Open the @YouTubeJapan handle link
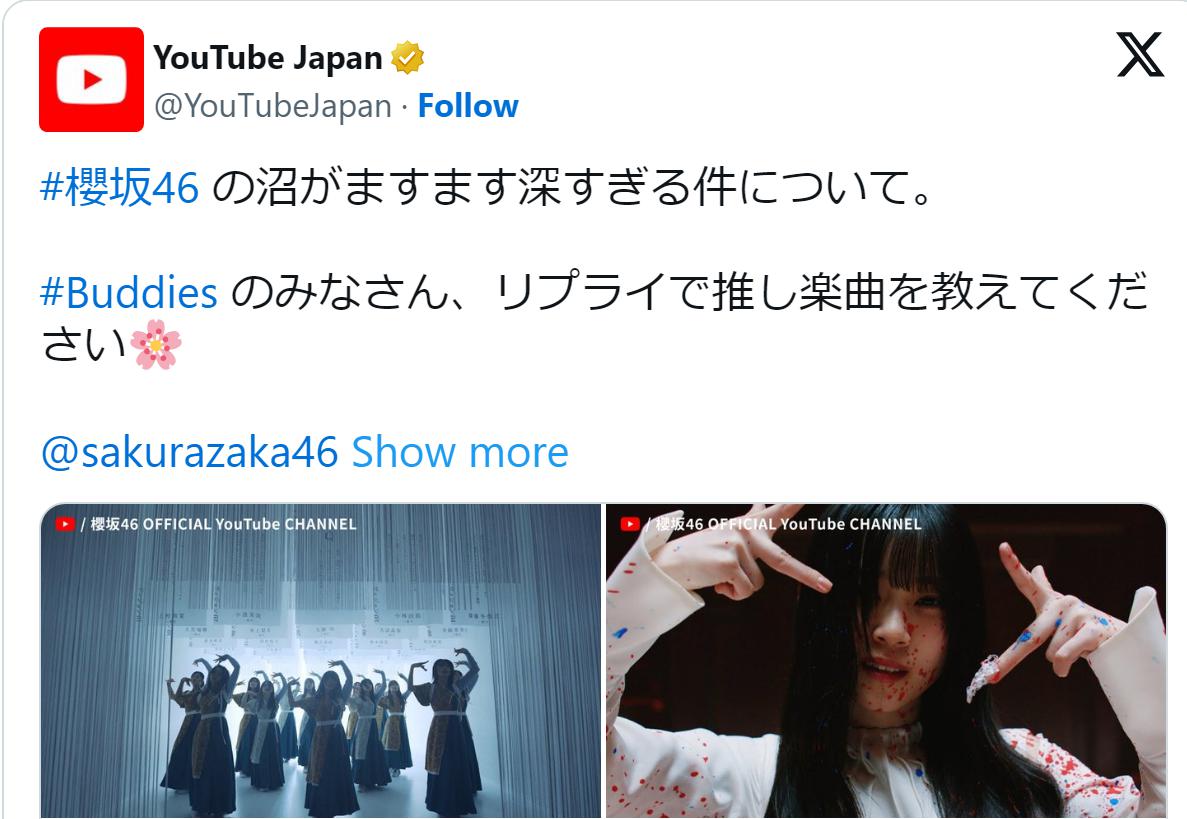Image resolution: width=1187 pixels, height=819 pixels. [x=273, y=107]
